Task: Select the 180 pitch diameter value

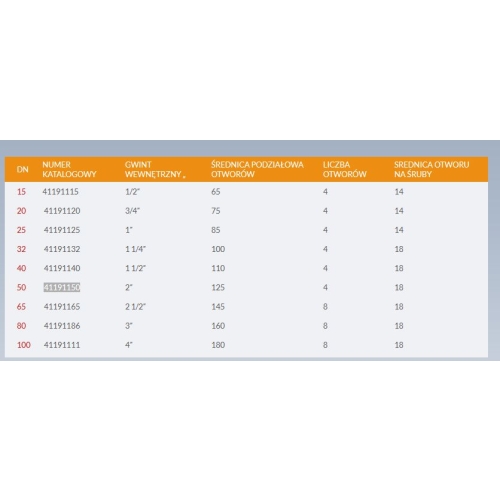Action: [218, 345]
